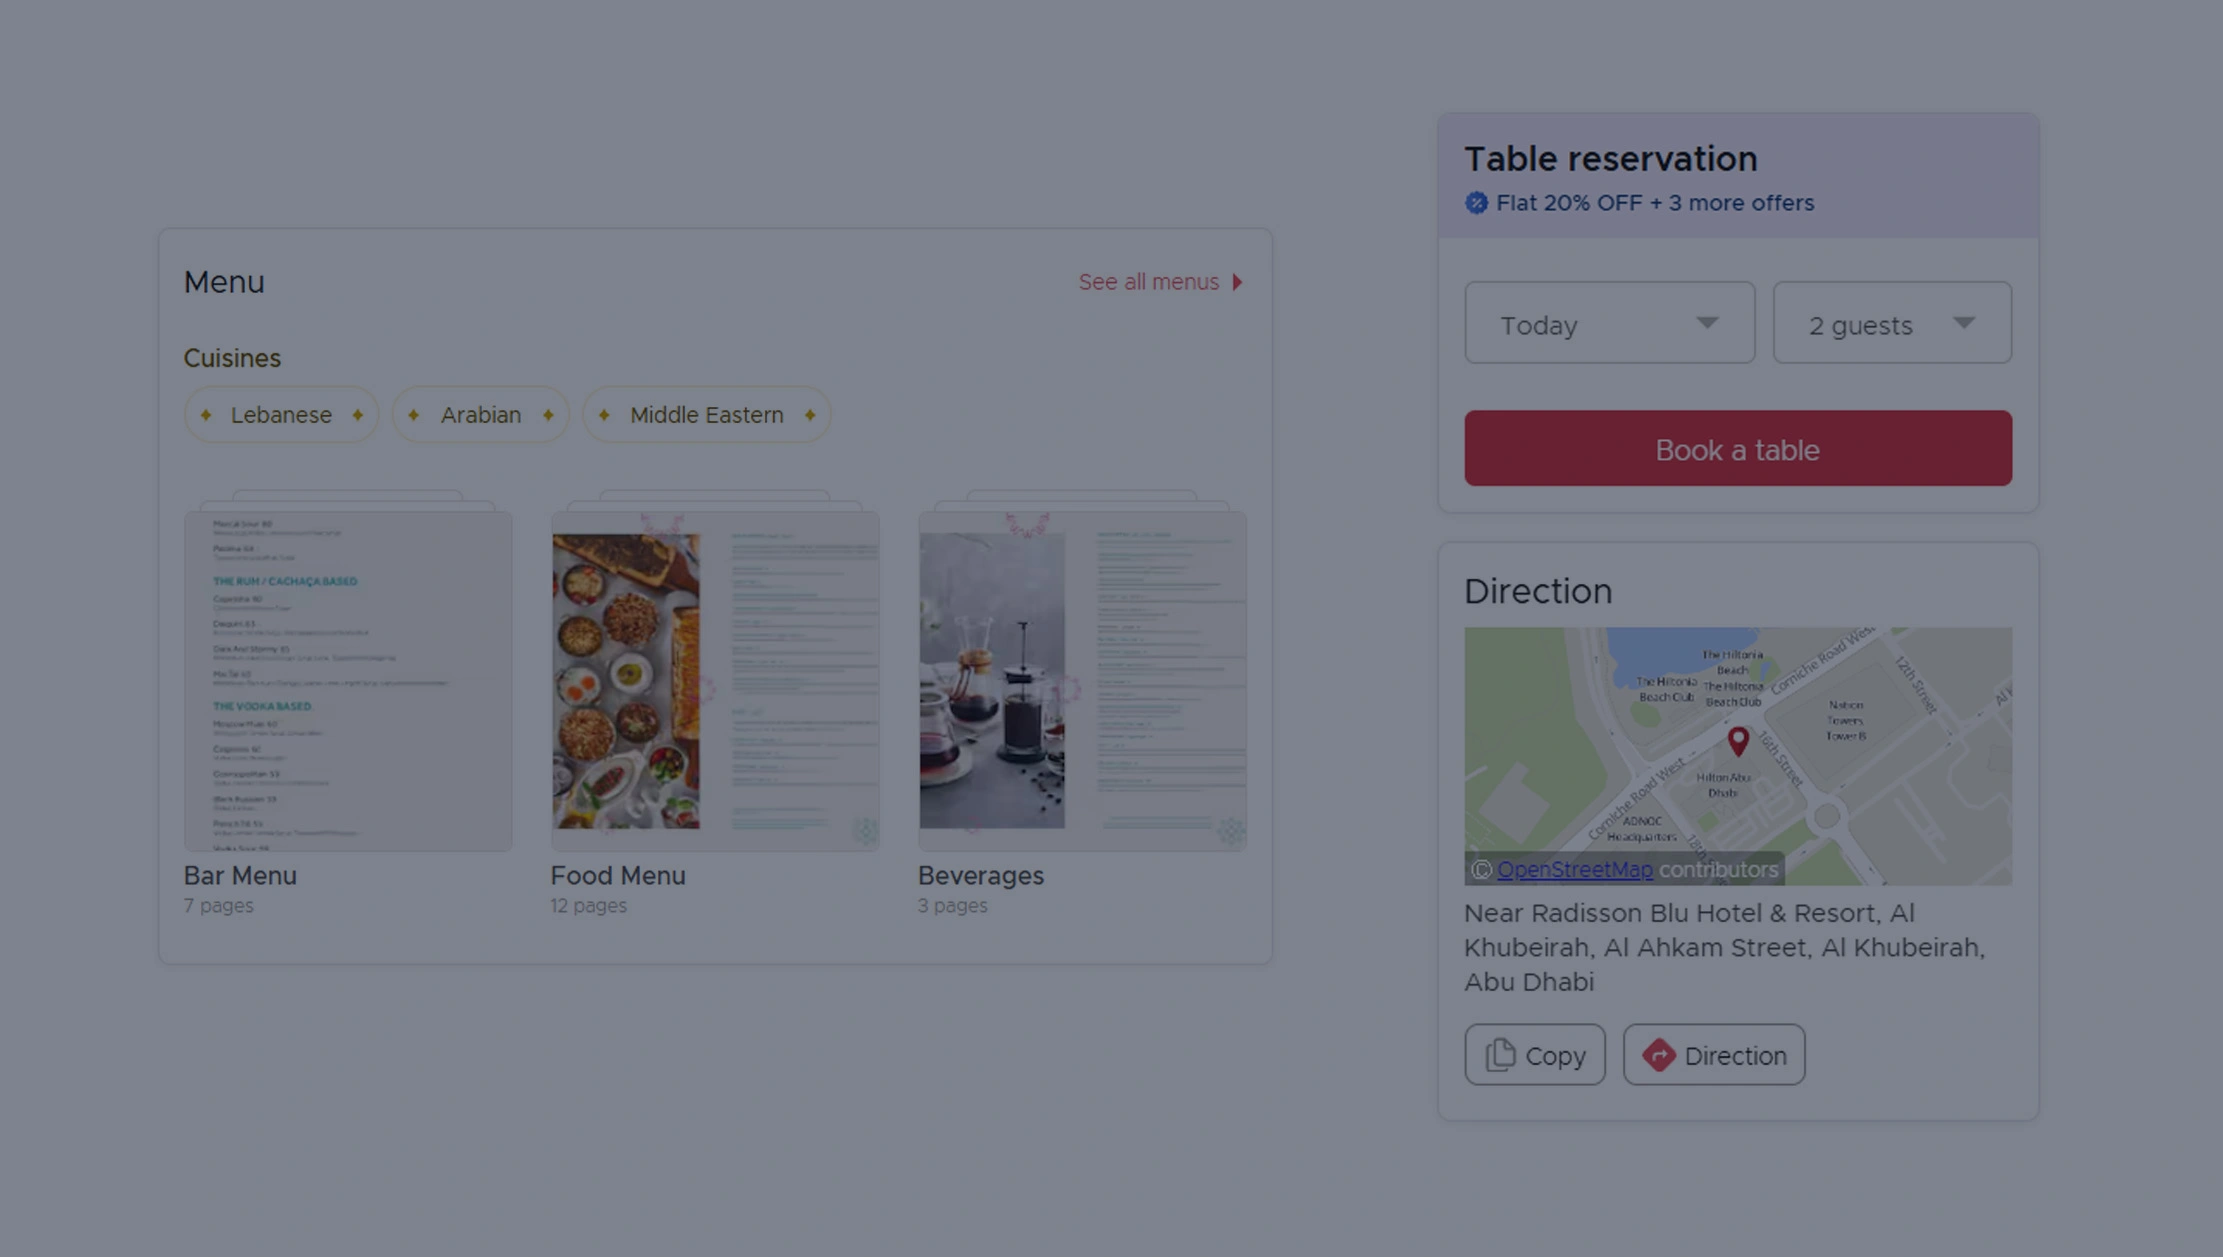The height and width of the screenshot is (1257, 2223).
Task: Click the red direction arrow icon
Action: pyautogui.click(x=1658, y=1055)
